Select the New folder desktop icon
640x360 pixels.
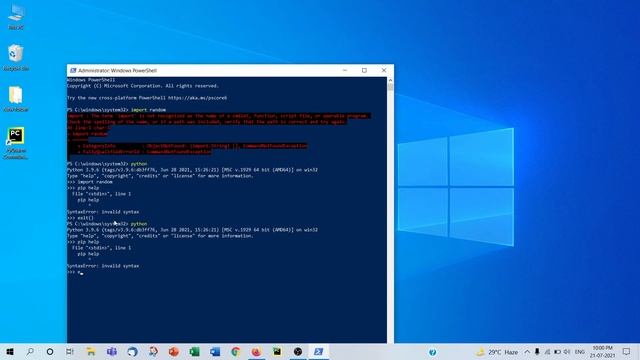click(x=16, y=98)
